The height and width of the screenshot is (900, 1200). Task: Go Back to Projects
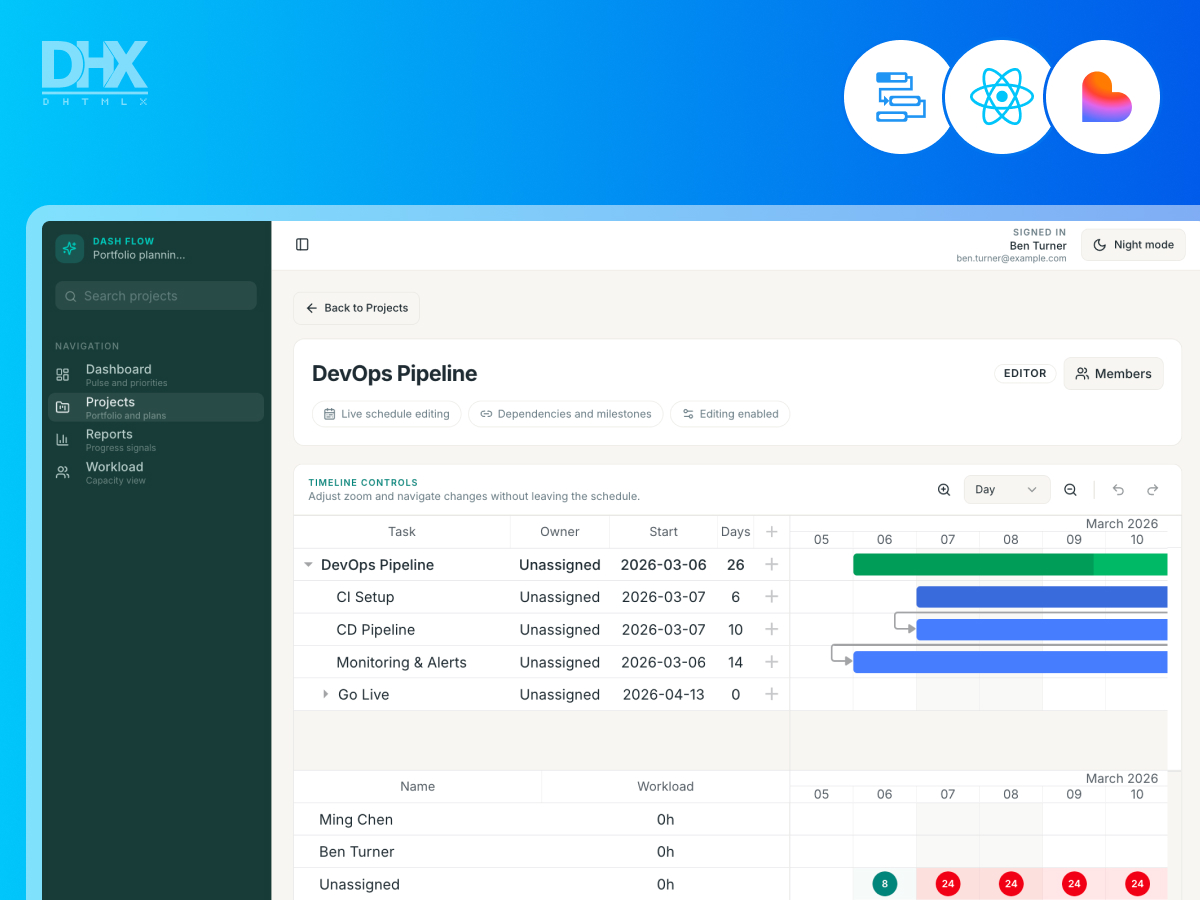click(357, 308)
